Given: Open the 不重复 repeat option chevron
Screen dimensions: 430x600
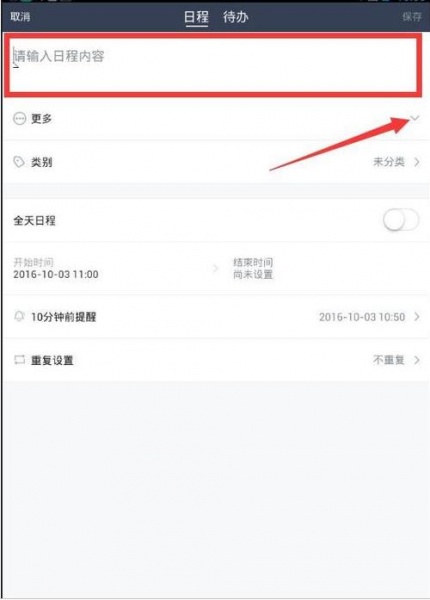Looking at the screenshot, I should click(x=417, y=360).
